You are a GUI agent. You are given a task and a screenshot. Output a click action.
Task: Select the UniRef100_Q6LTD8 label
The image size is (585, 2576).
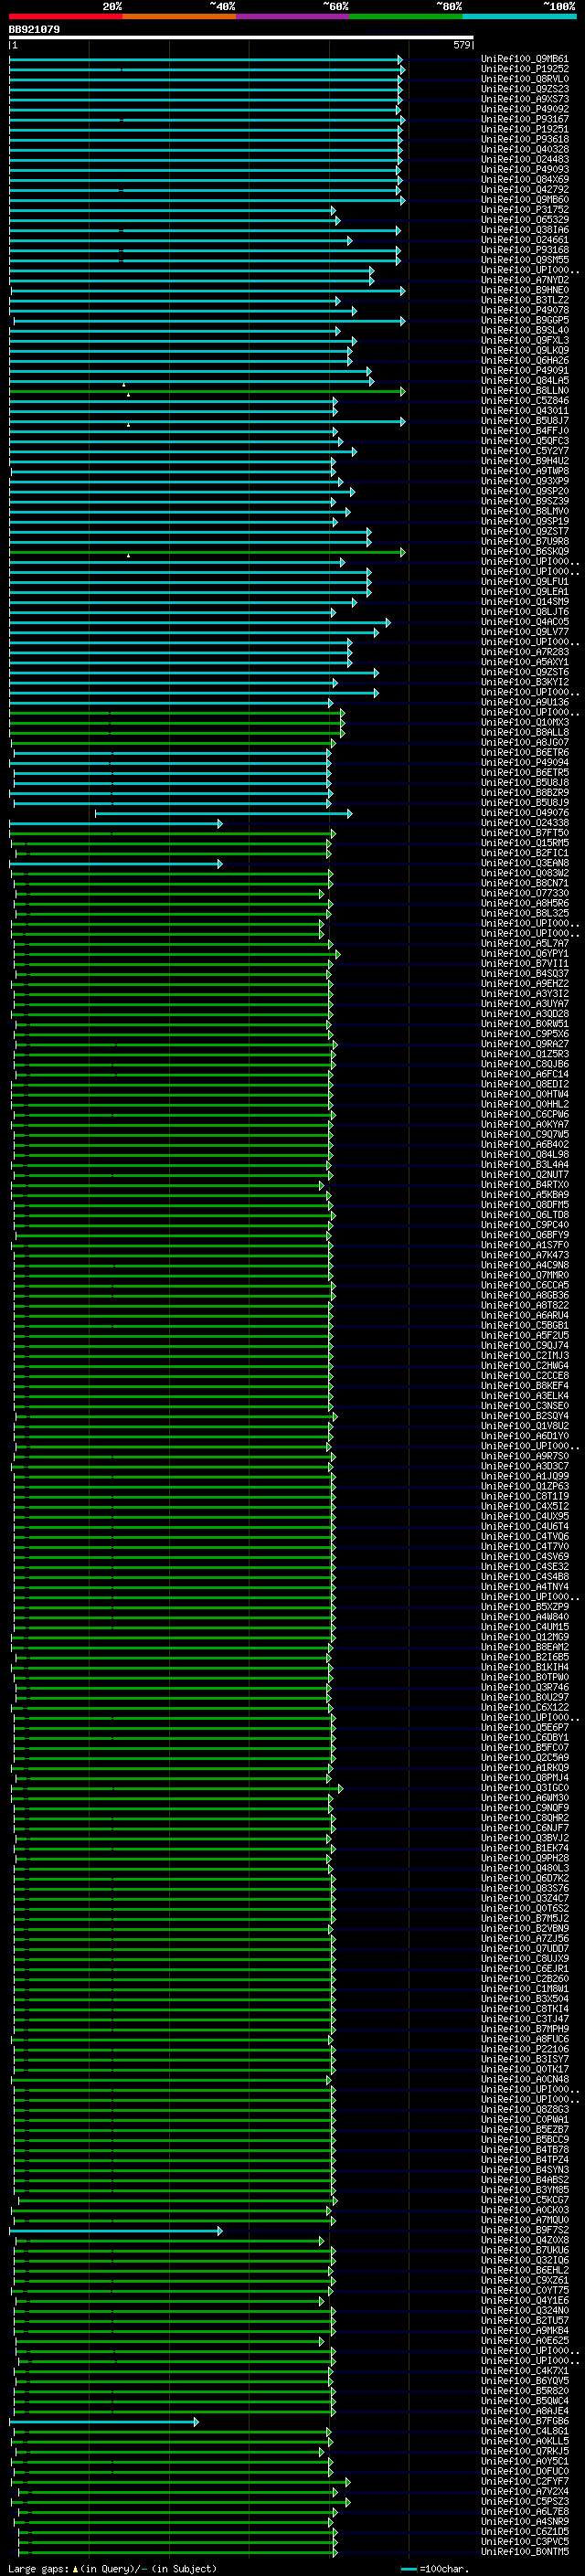click(x=525, y=1215)
